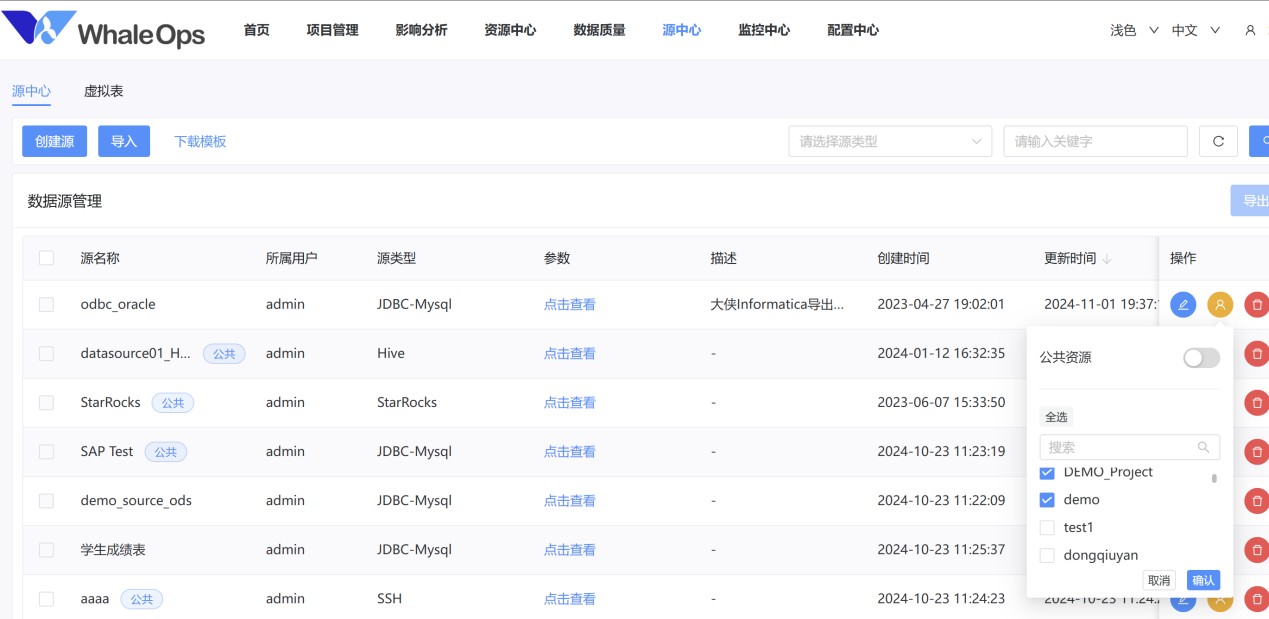
Task: Click creation time 2023-06-07 15:33:50
Action: click(941, 402)
